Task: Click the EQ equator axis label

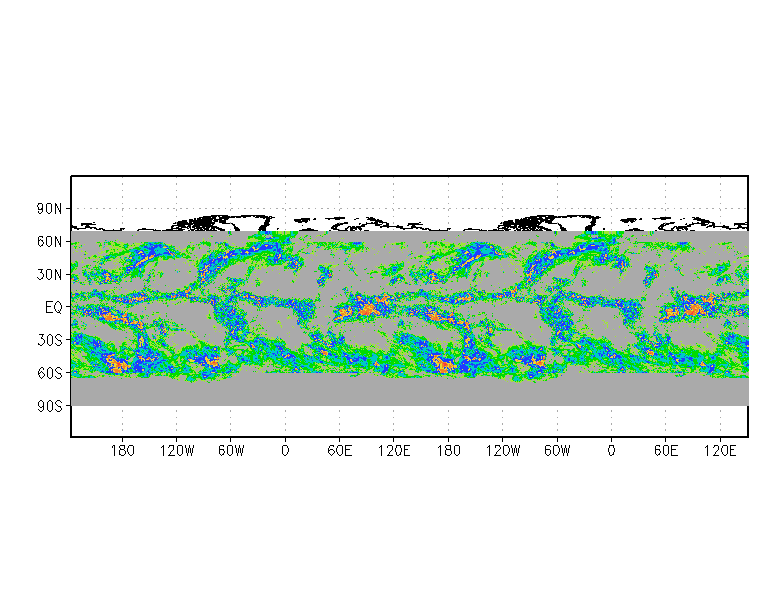Action: point(54,308)
